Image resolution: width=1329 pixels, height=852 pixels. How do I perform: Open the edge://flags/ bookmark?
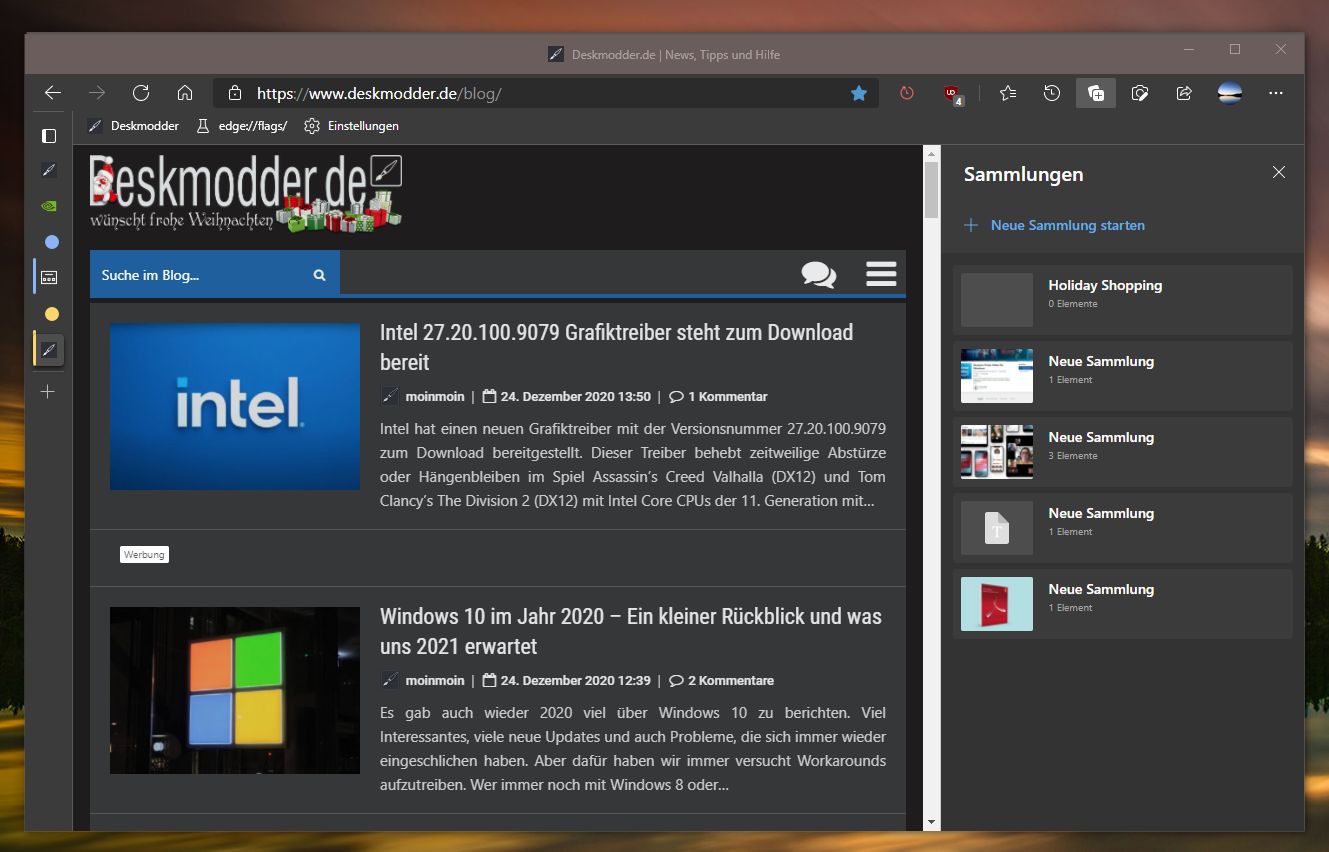coord(241,126)
